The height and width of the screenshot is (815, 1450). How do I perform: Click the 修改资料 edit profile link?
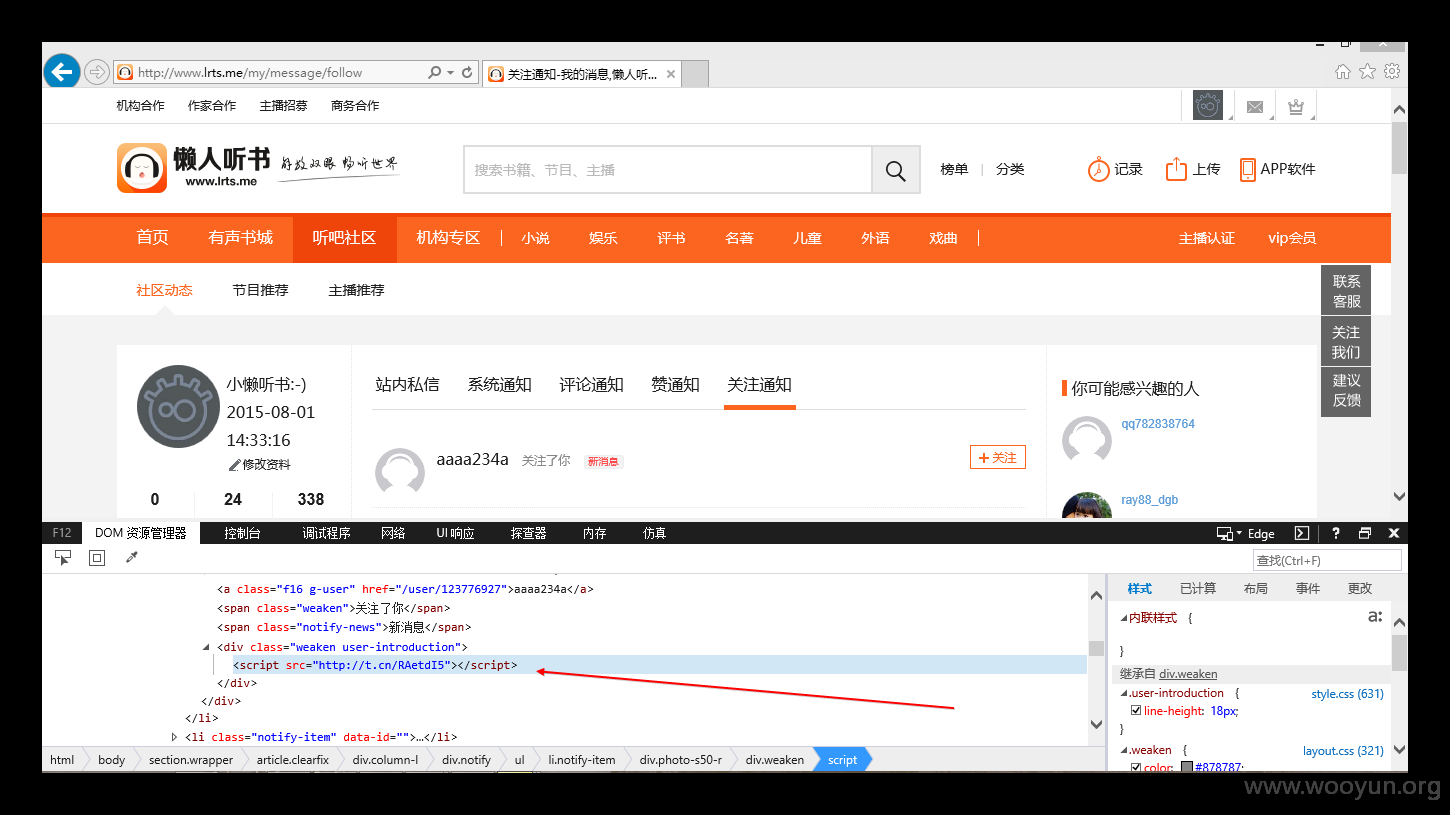pos(266,465)
